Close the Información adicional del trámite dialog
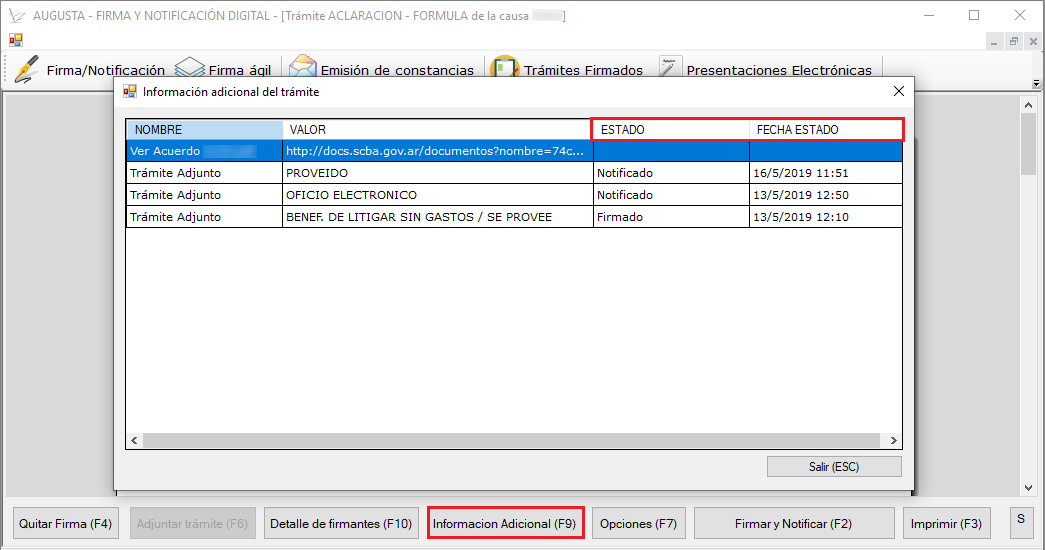Image resolution: width=1045 pixels, height=550 pixels. pyautogui.click(x=898, y=91)
